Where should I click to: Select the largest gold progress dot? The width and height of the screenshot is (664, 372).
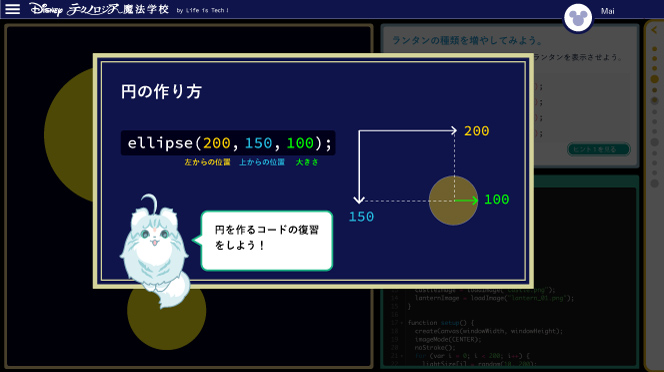tap(654, 79)
